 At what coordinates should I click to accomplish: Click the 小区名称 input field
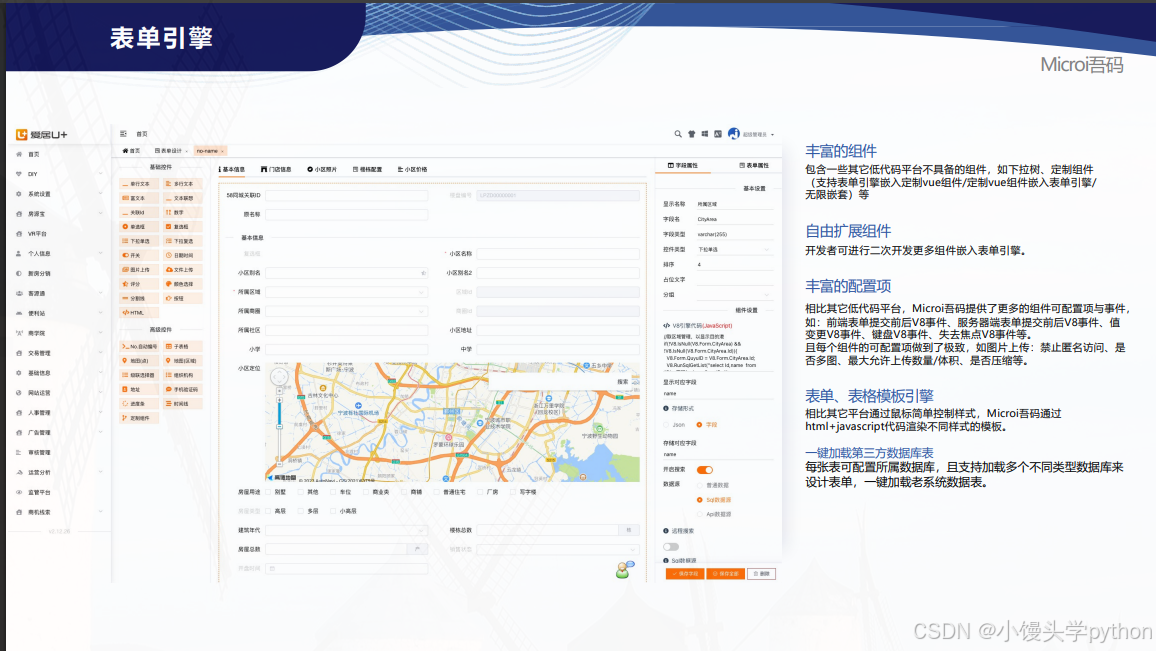point(558,254)
